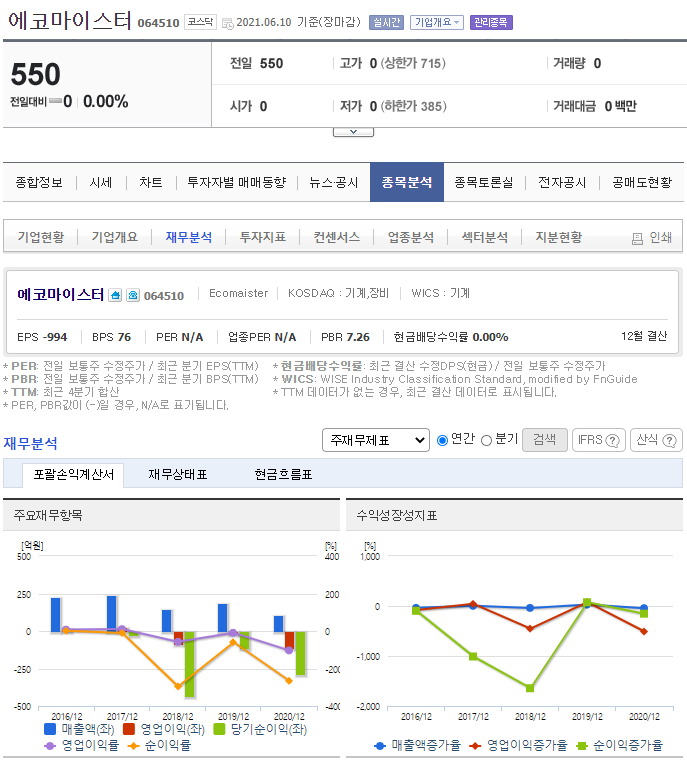This screenshot has height=762, width=687.
Task: Select the 재무분석 sub-tab
Action: (x=189, y=237)
